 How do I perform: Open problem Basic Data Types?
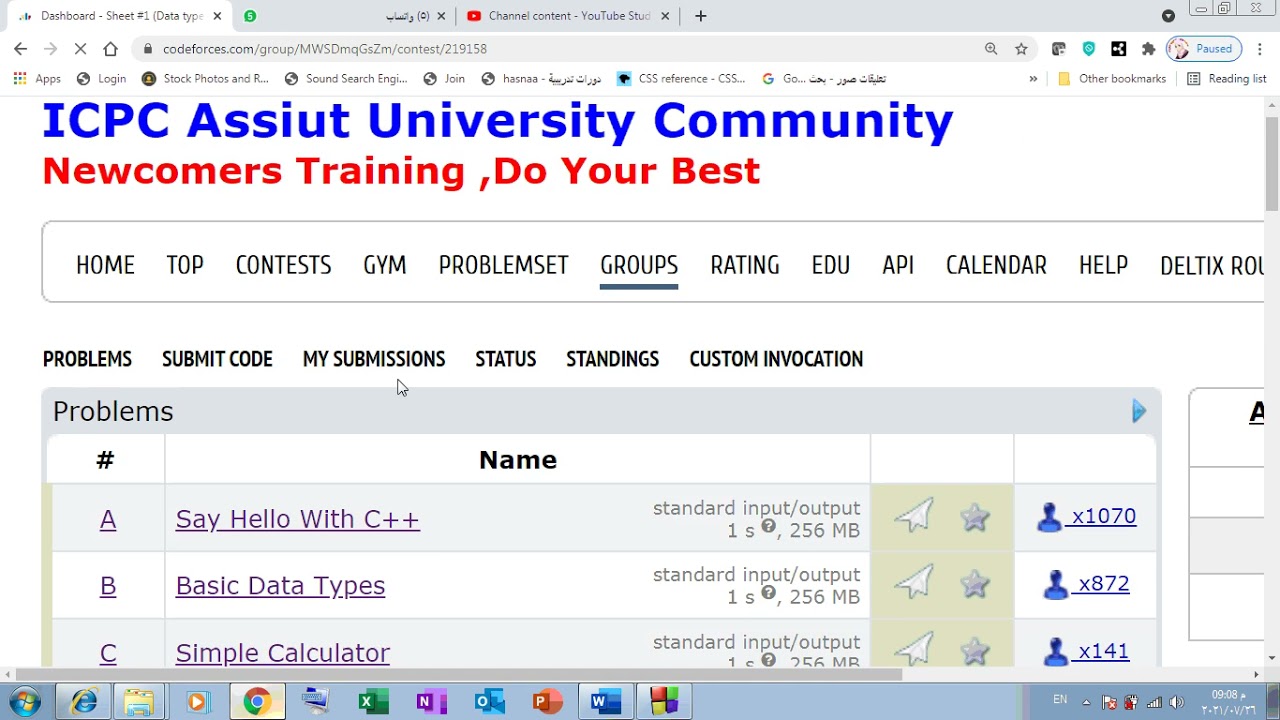[280, 586]
